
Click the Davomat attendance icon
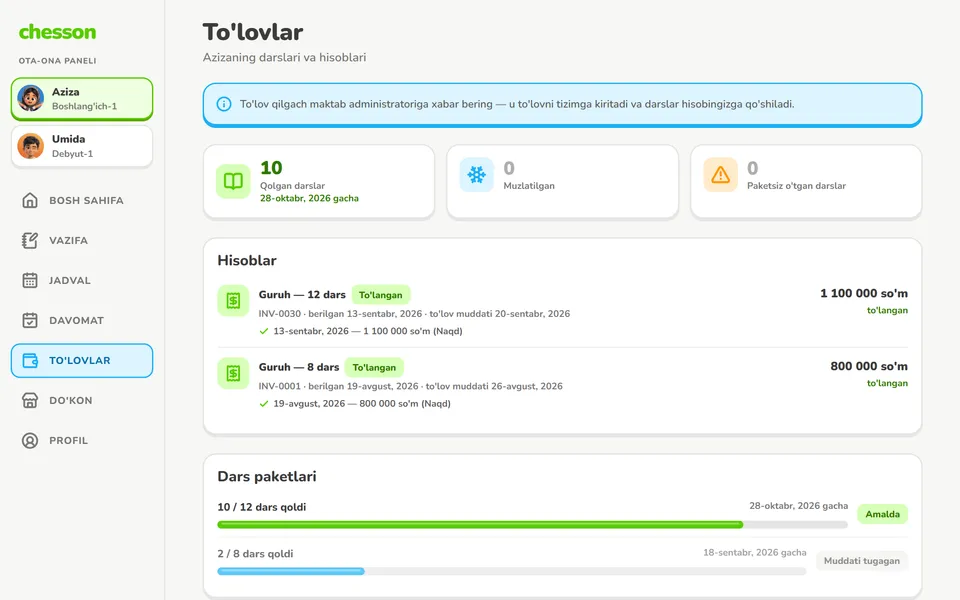(x=30, y=320)
